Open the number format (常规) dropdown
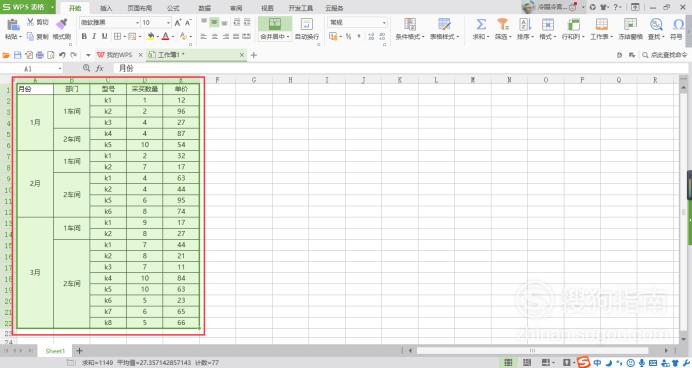Image resolution: width=692 pixels, height=368 pixels. pos(384,23)
